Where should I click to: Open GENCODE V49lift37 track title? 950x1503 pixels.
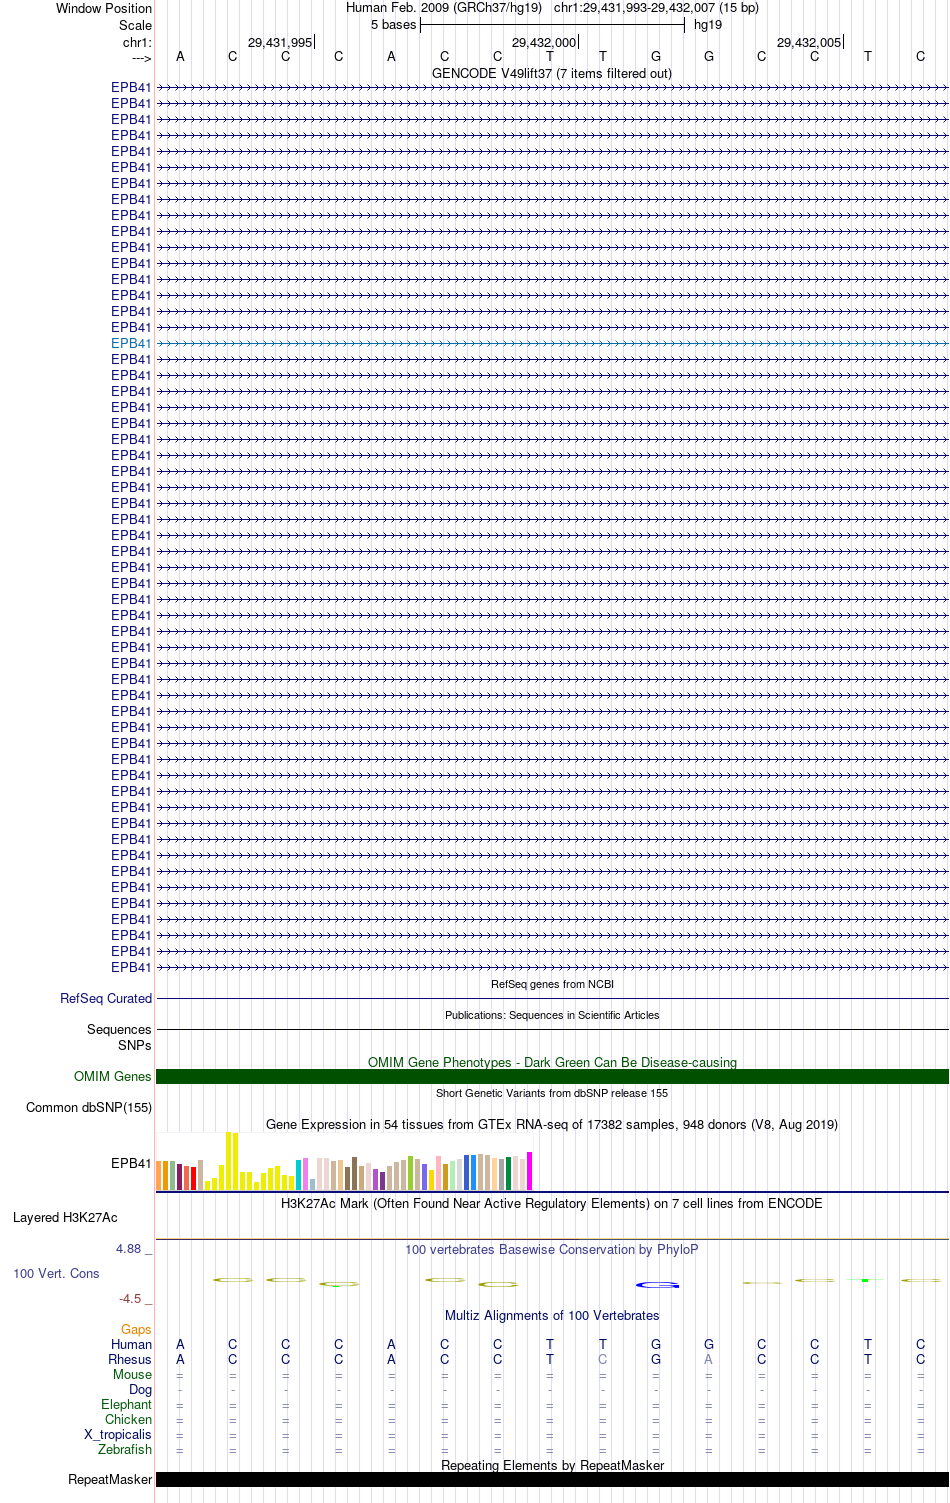point(552,73)
